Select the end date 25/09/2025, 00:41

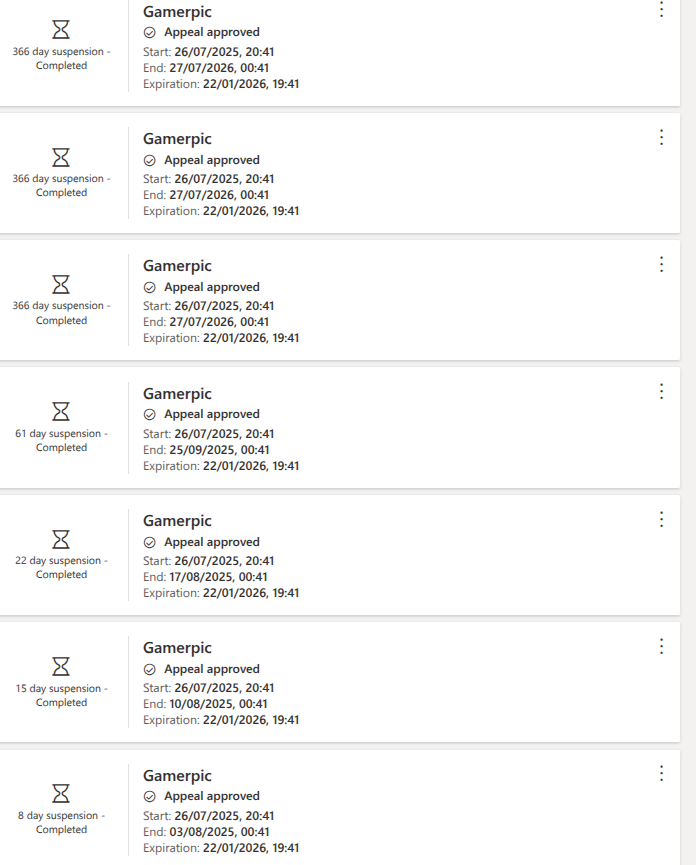tap(219, 450)
